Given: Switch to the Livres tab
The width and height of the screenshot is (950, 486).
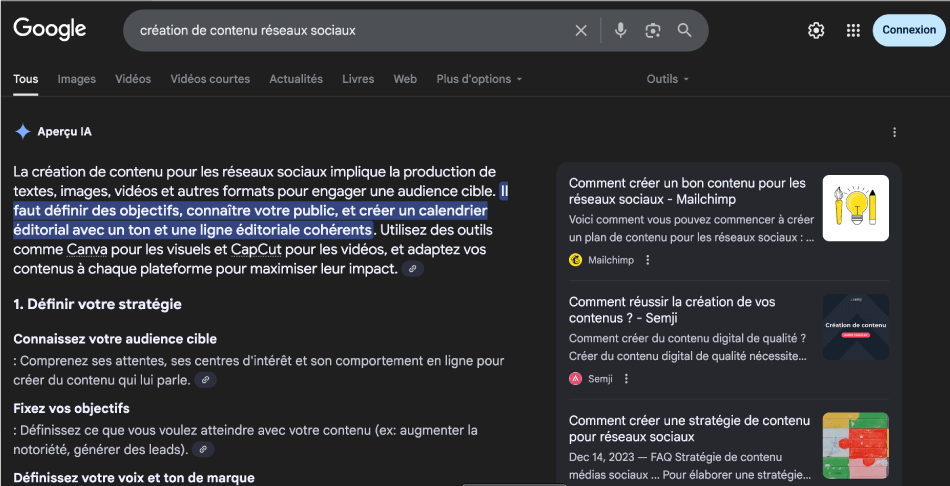Looking at the screenshot, I should [358, 79].
